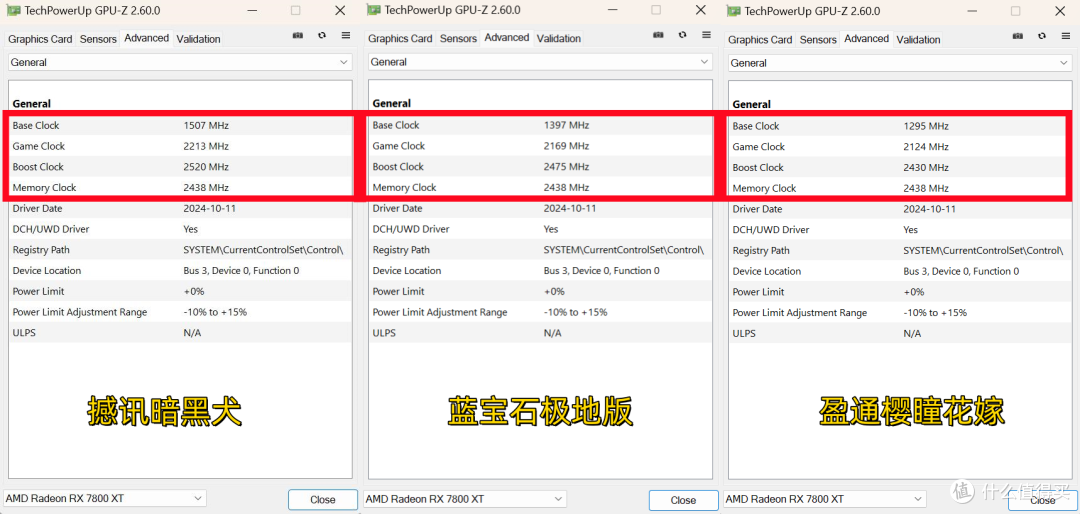This screenshot has width=1080, height=514.
Task: Click General heading in middle window
Action: (391, 103)
